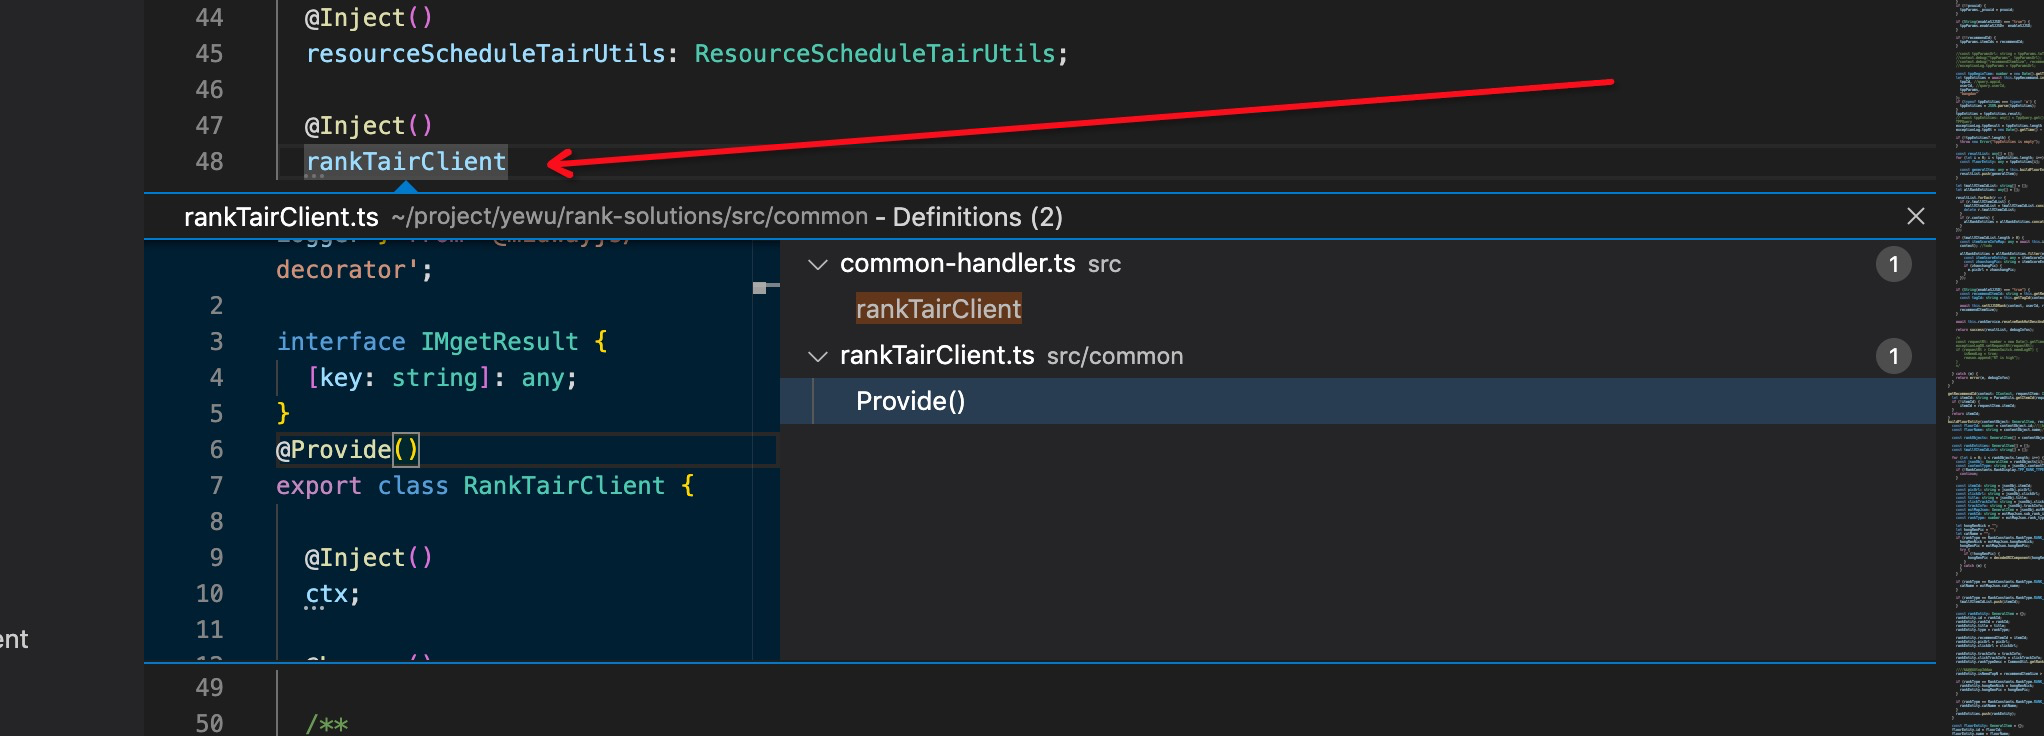Select the Provide() definition result
The image size is (2044, 736).
click(910, 401)
